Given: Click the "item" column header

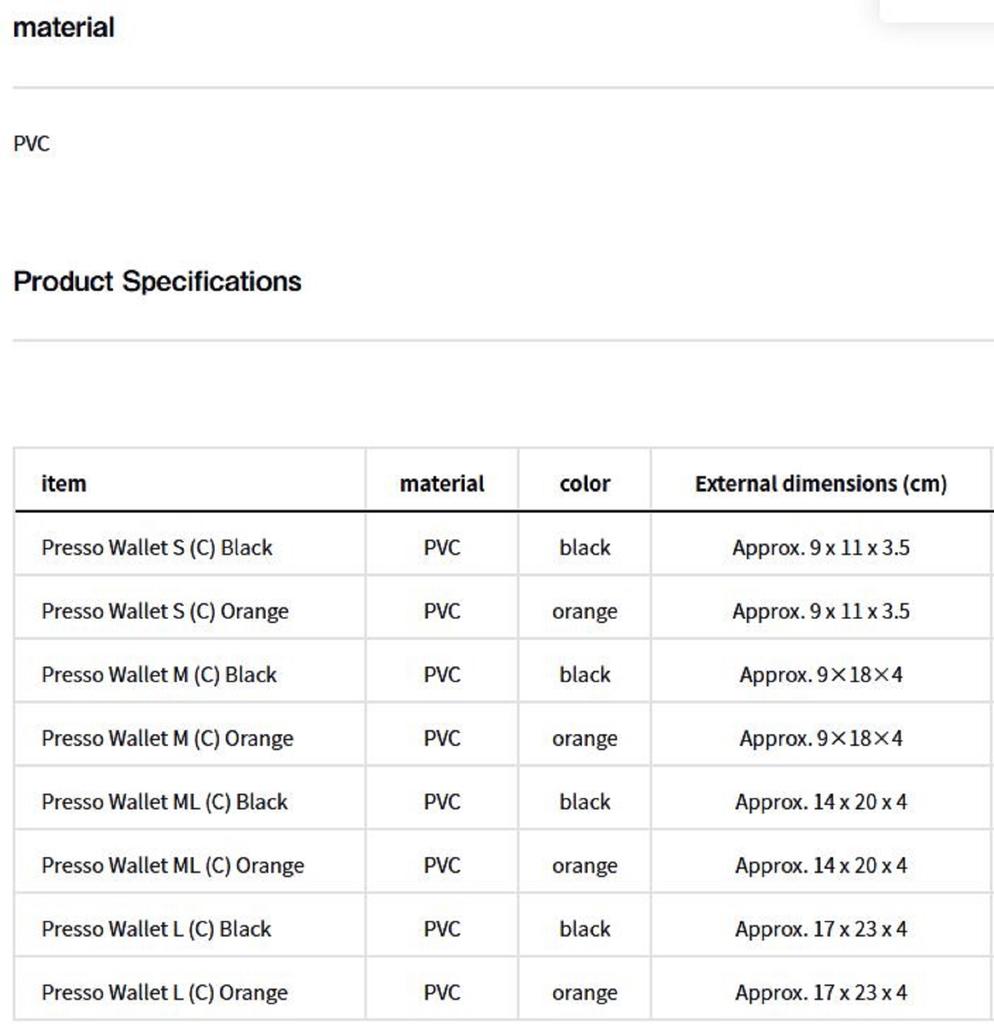Looking at the screenshot, I should click(x=64, y=484).
